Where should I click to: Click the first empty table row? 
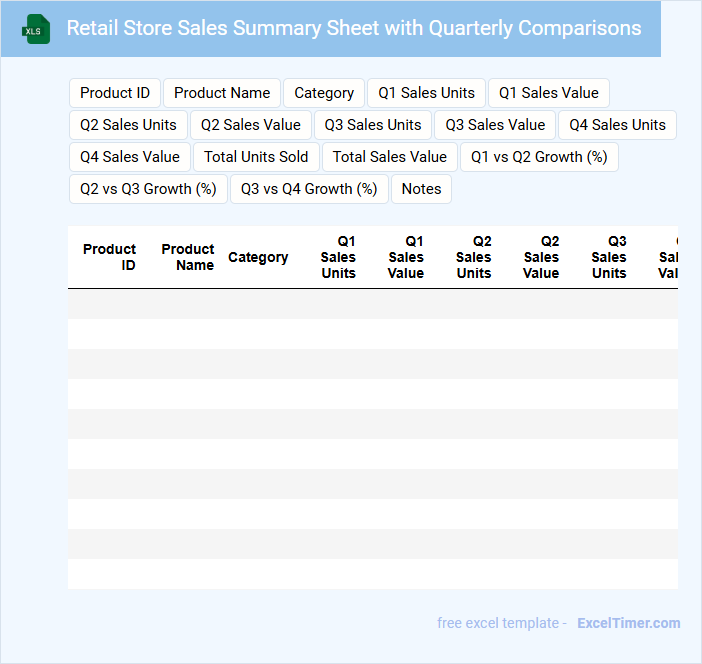tap(372, 304)
